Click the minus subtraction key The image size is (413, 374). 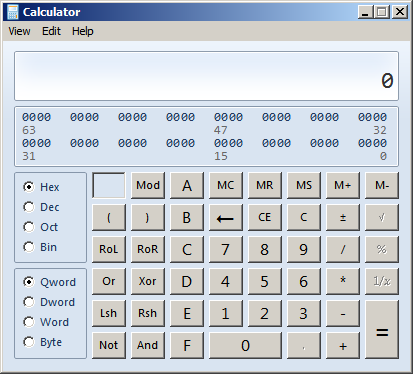click(343, 313)
